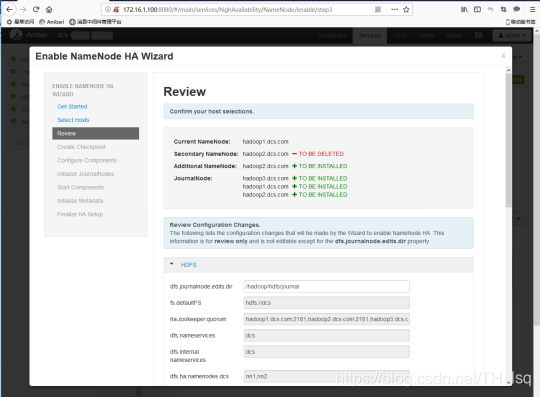Open the Ambari bookmark in bookmarks bar

pos(52,22)
